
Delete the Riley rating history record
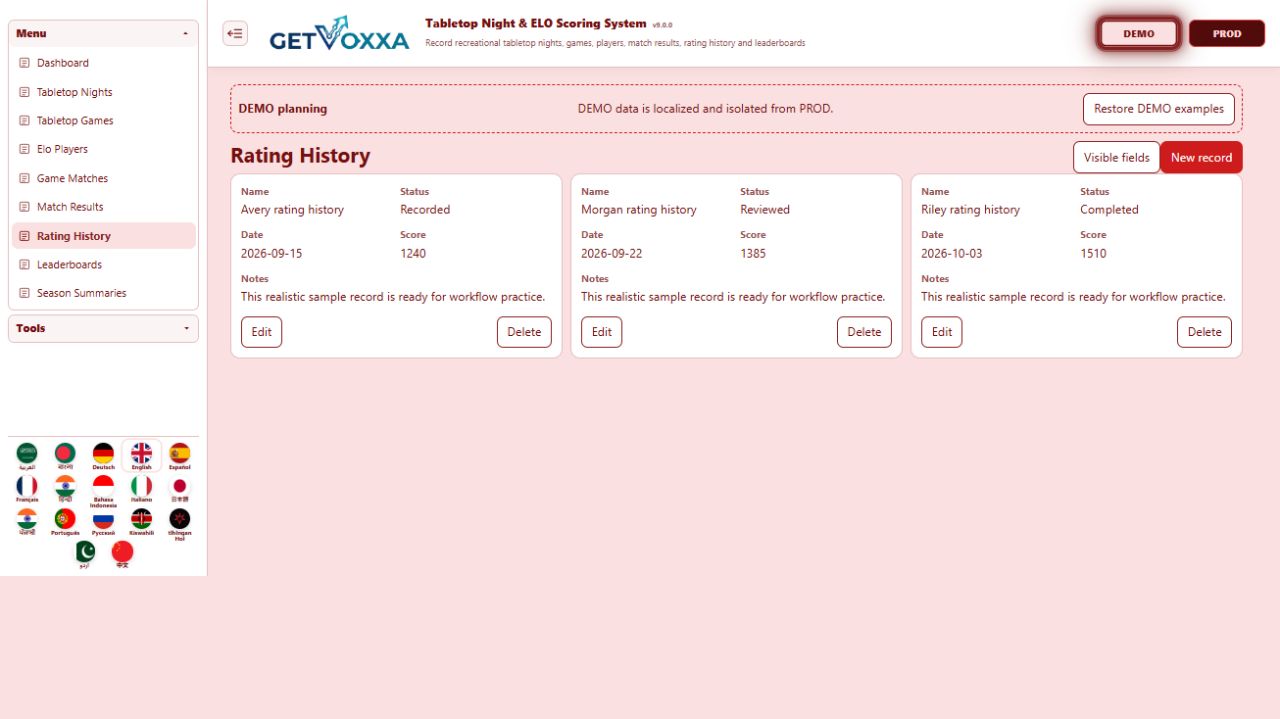[1204, 332]
